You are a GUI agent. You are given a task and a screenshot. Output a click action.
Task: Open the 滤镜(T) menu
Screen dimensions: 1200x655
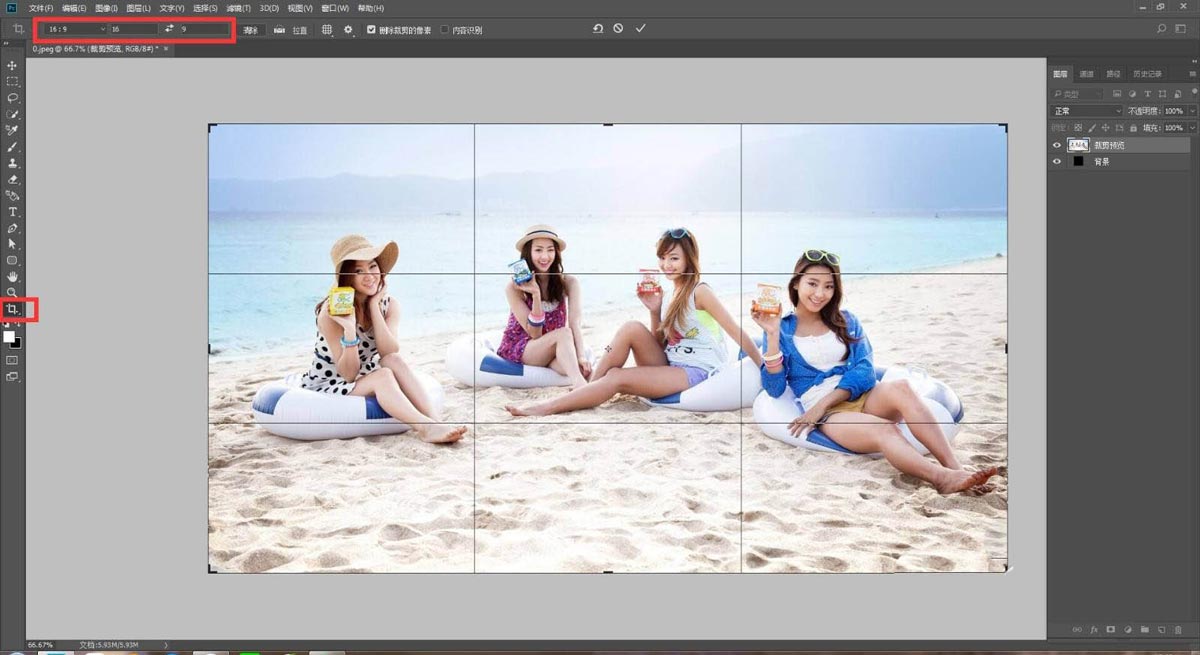239,8
